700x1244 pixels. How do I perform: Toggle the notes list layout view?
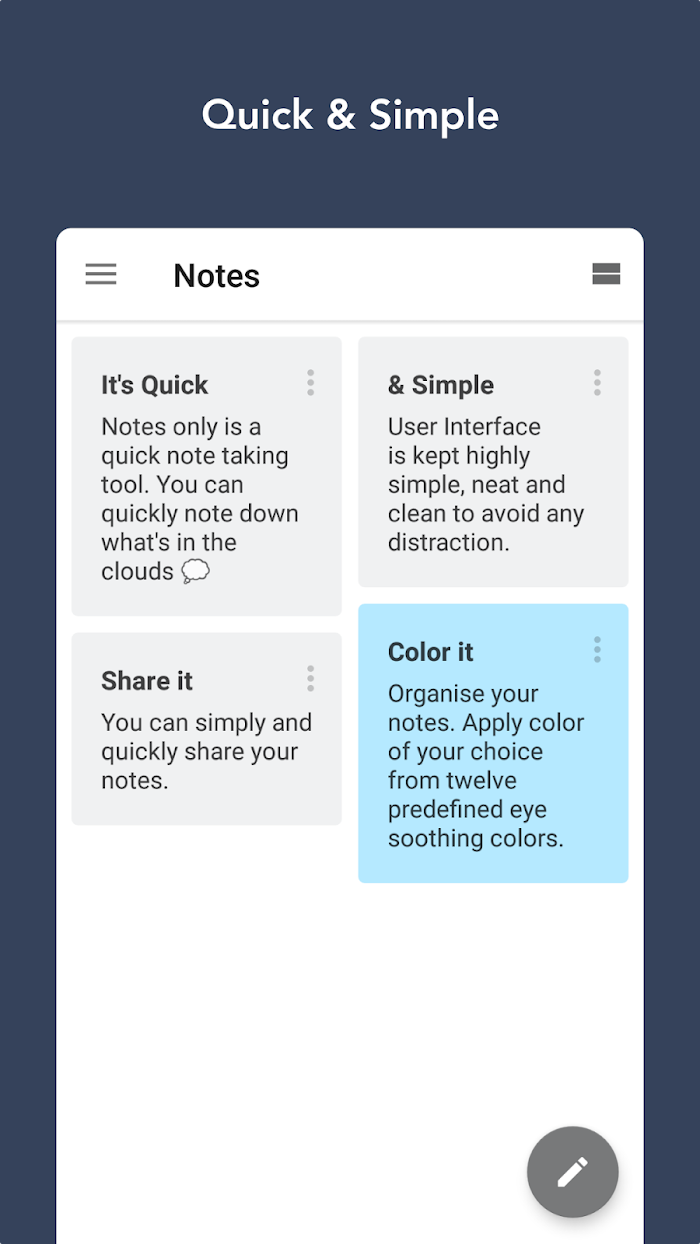[606, 274]
